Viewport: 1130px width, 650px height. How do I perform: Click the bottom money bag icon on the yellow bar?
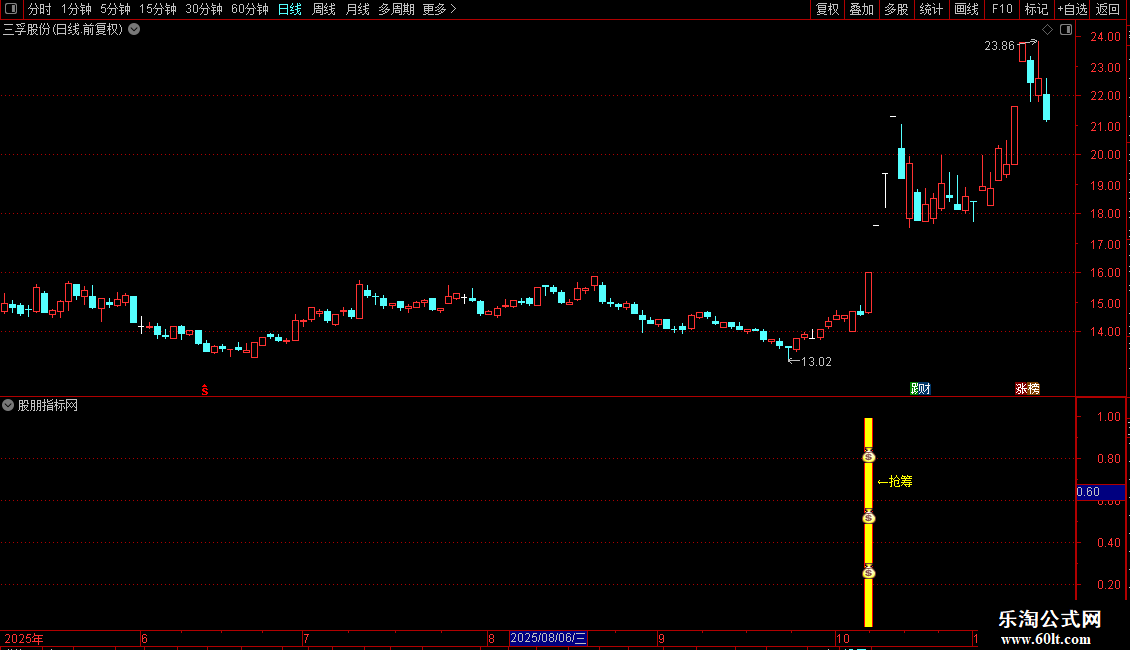pyautogui.click(x=868, y=571)
